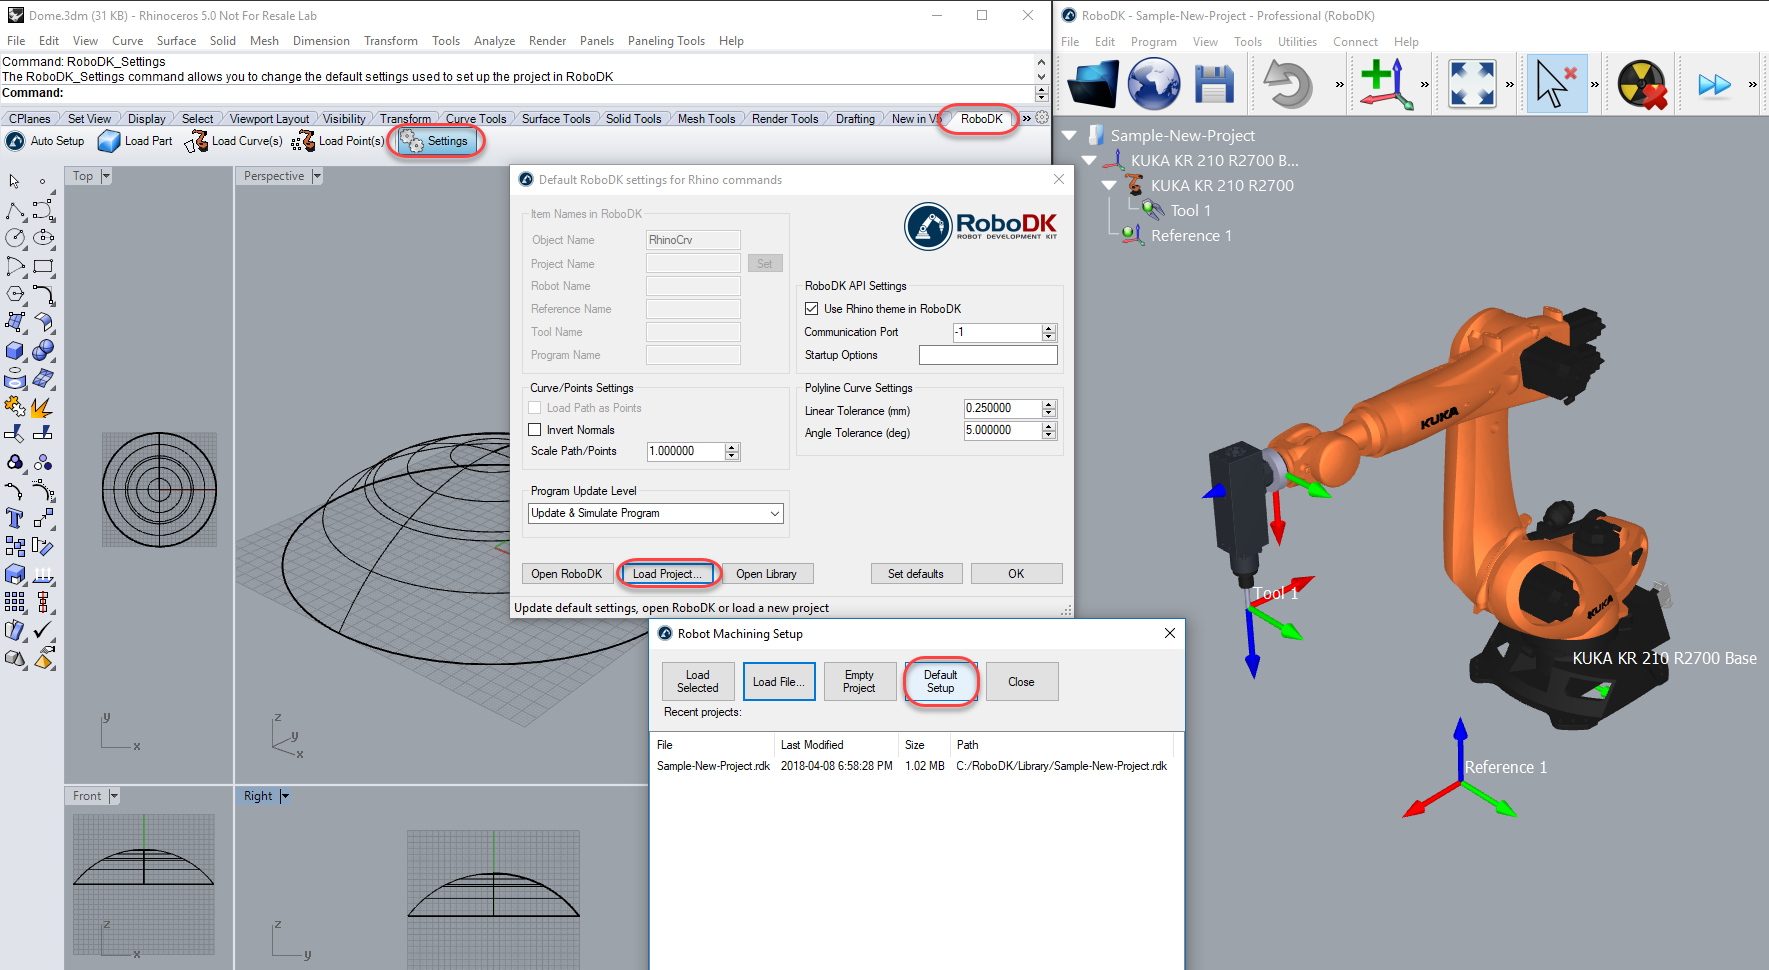Toggle Use Rhino theme in RoboDK
Viewport: 1769px width, 970px height.
pyautogui.click(x=812, y=308)
